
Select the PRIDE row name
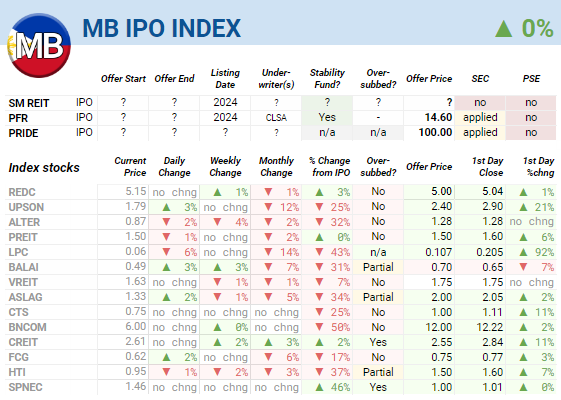click(x=23, y=133)
